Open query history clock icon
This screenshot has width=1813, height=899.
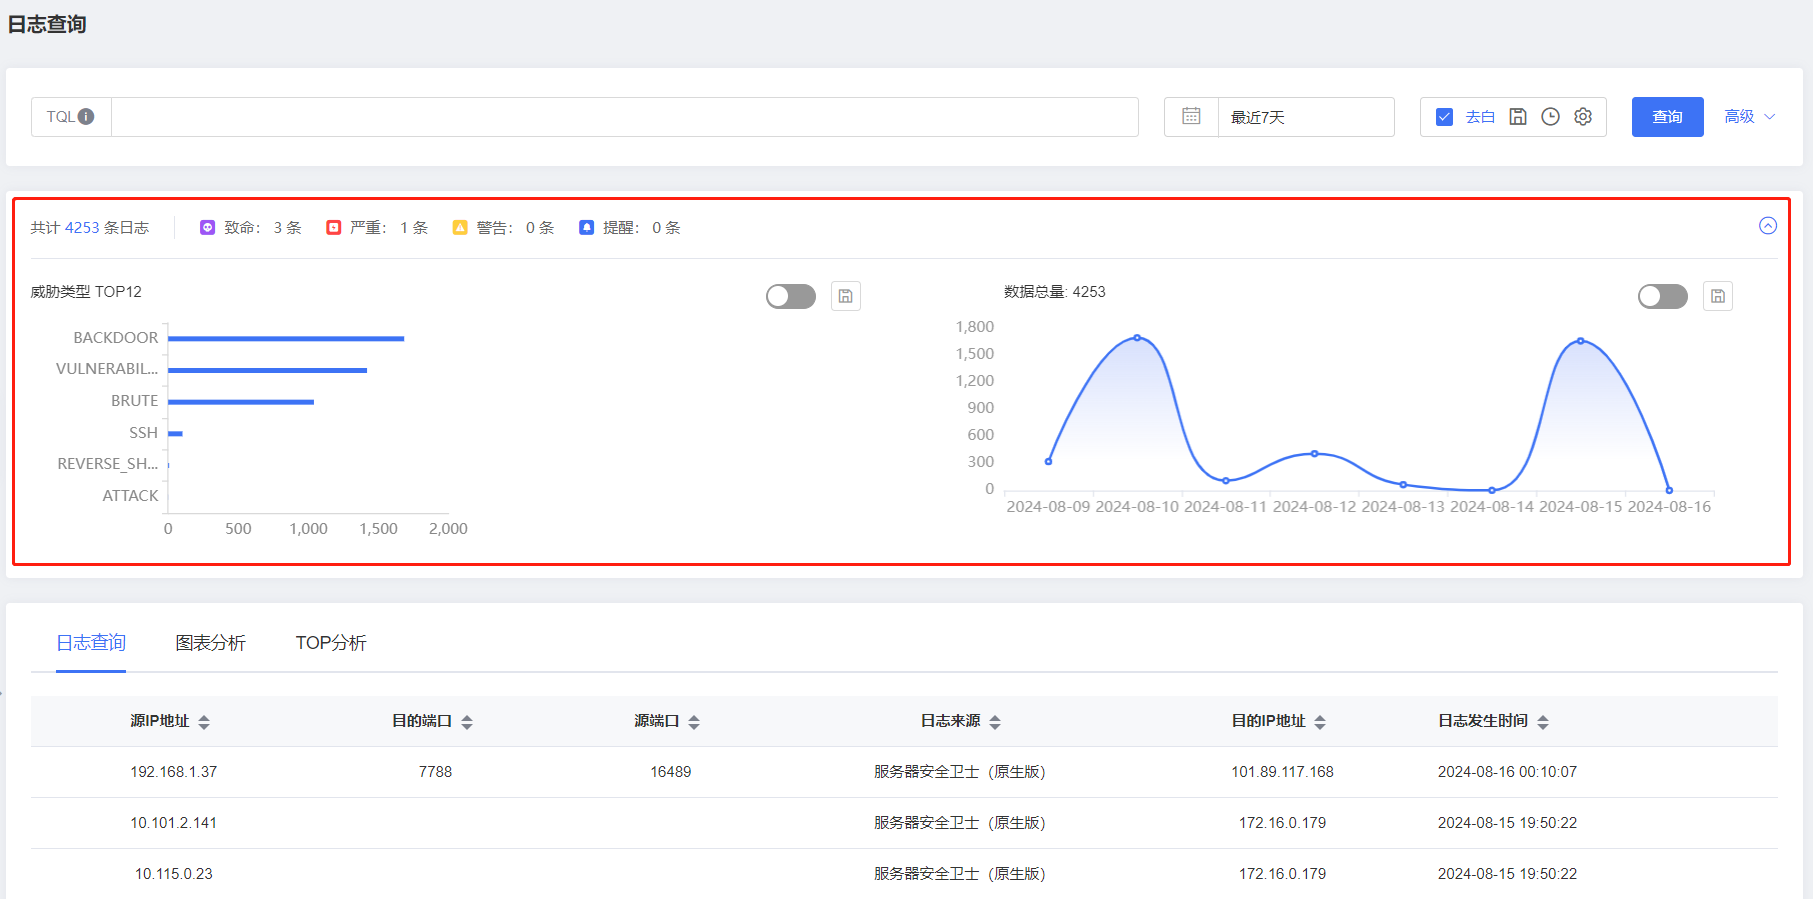pos(1550,117)
